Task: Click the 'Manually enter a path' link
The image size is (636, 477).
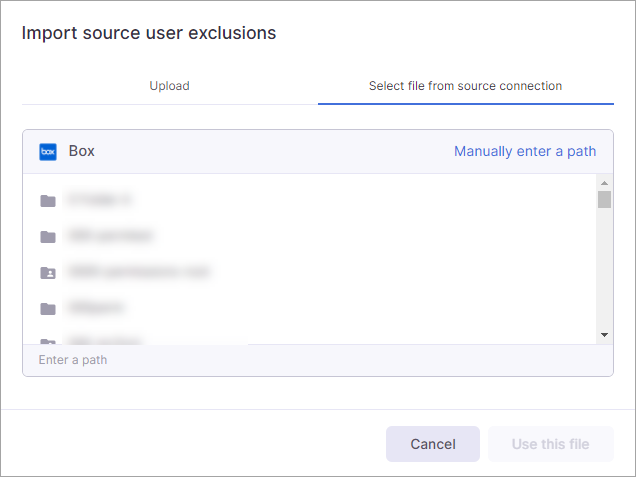Action: pyautogui.click(x=525, y=152)
